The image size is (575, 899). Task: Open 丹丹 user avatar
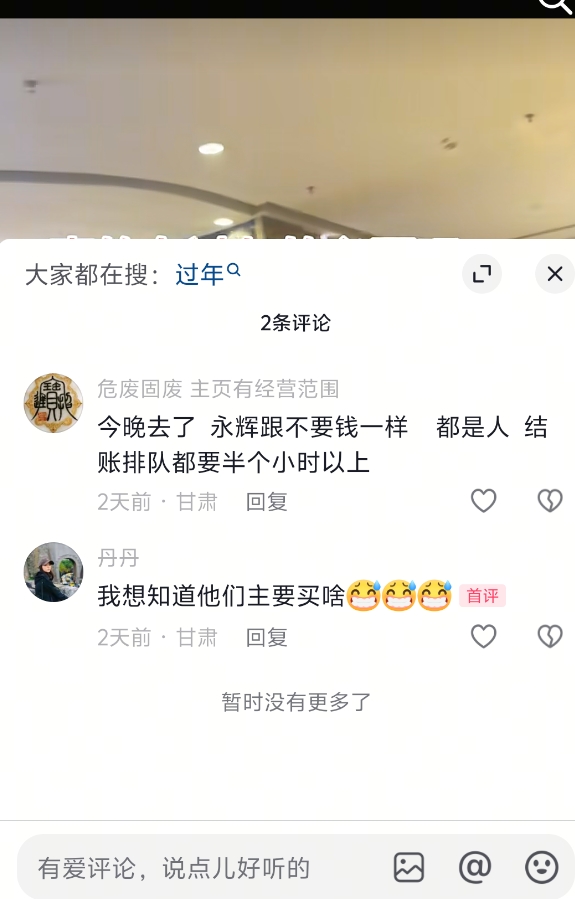(x=53, y=572)
